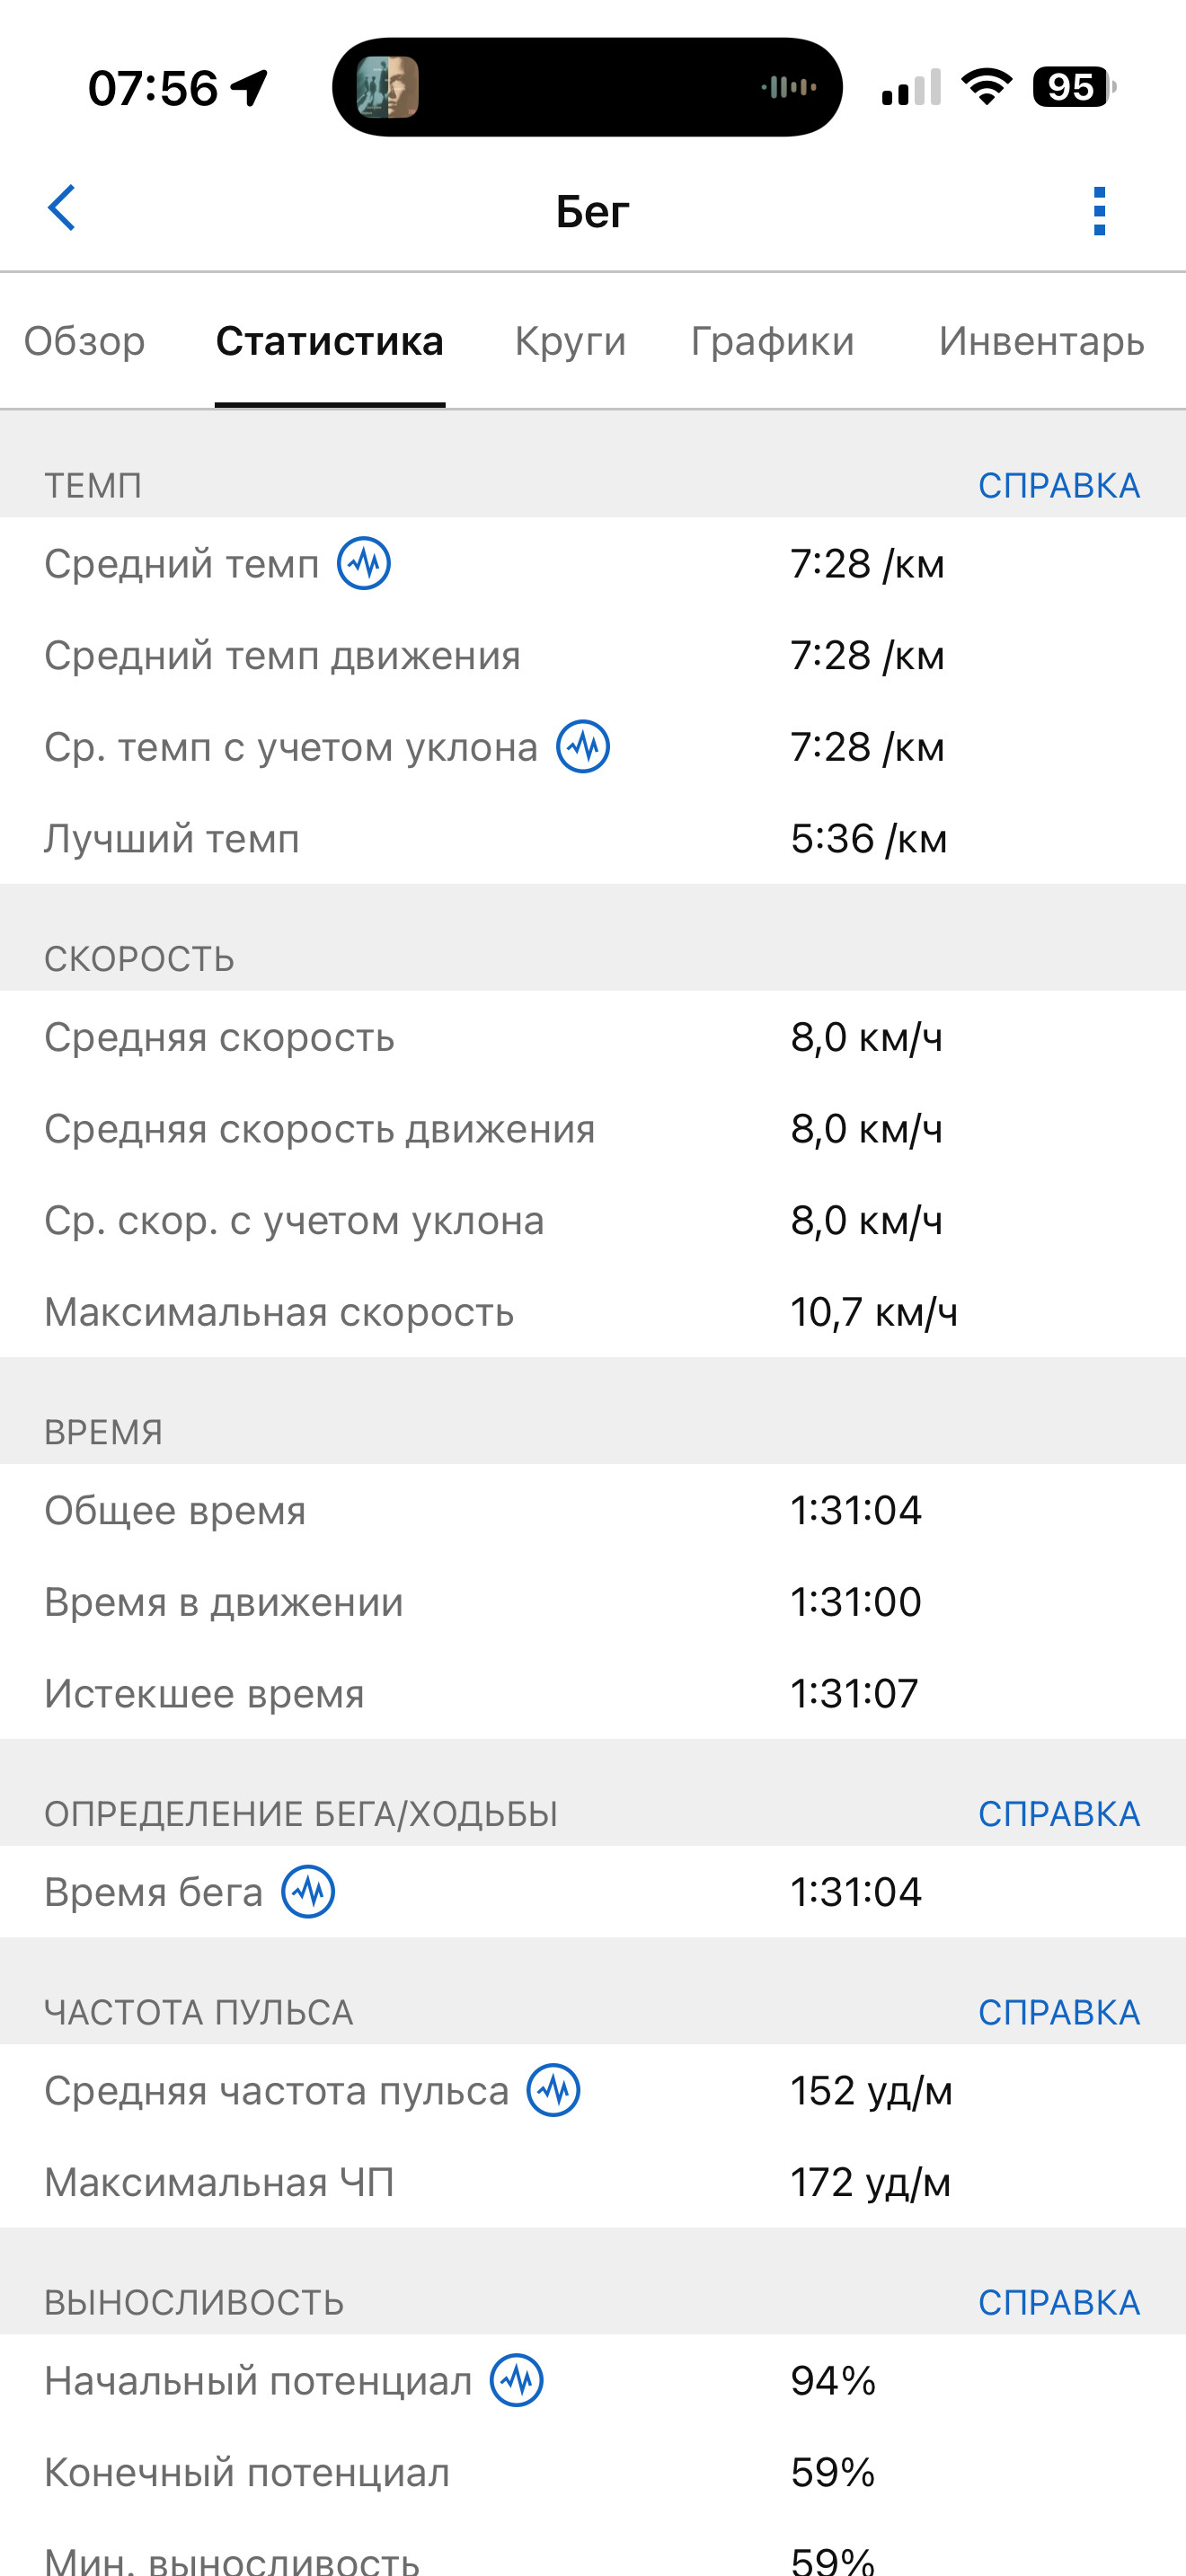Viewport: 1186px width, 2576px height.
Task: Tap the Лучший темп row
Action: tap(593, 838)
